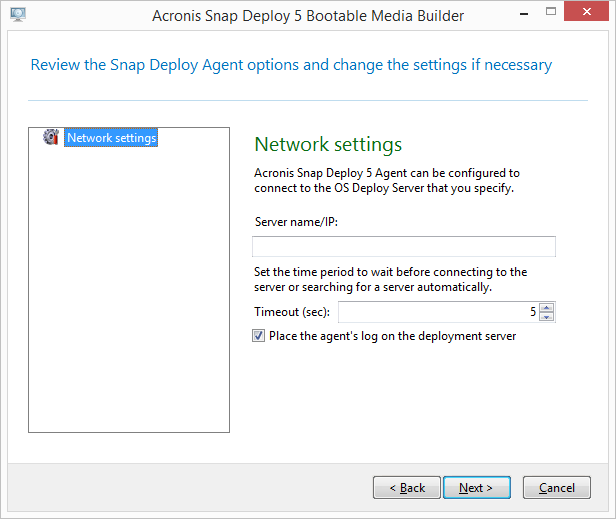Toggle Place the agent's log checkbox
616x519 pixels.
click(x=258, y=336)
